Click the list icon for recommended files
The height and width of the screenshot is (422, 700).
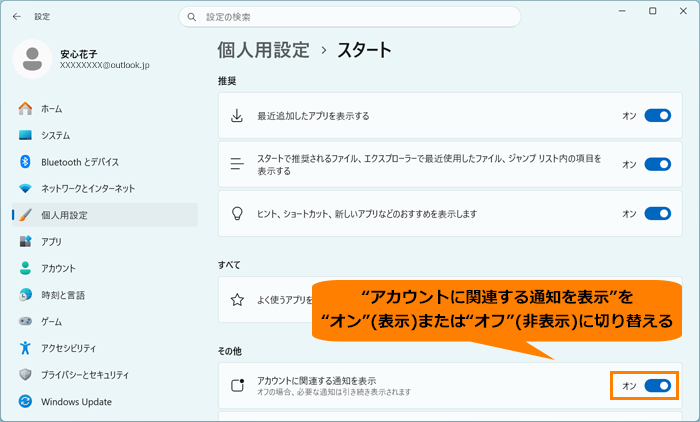pyautogui.click(x=237, y=164)
